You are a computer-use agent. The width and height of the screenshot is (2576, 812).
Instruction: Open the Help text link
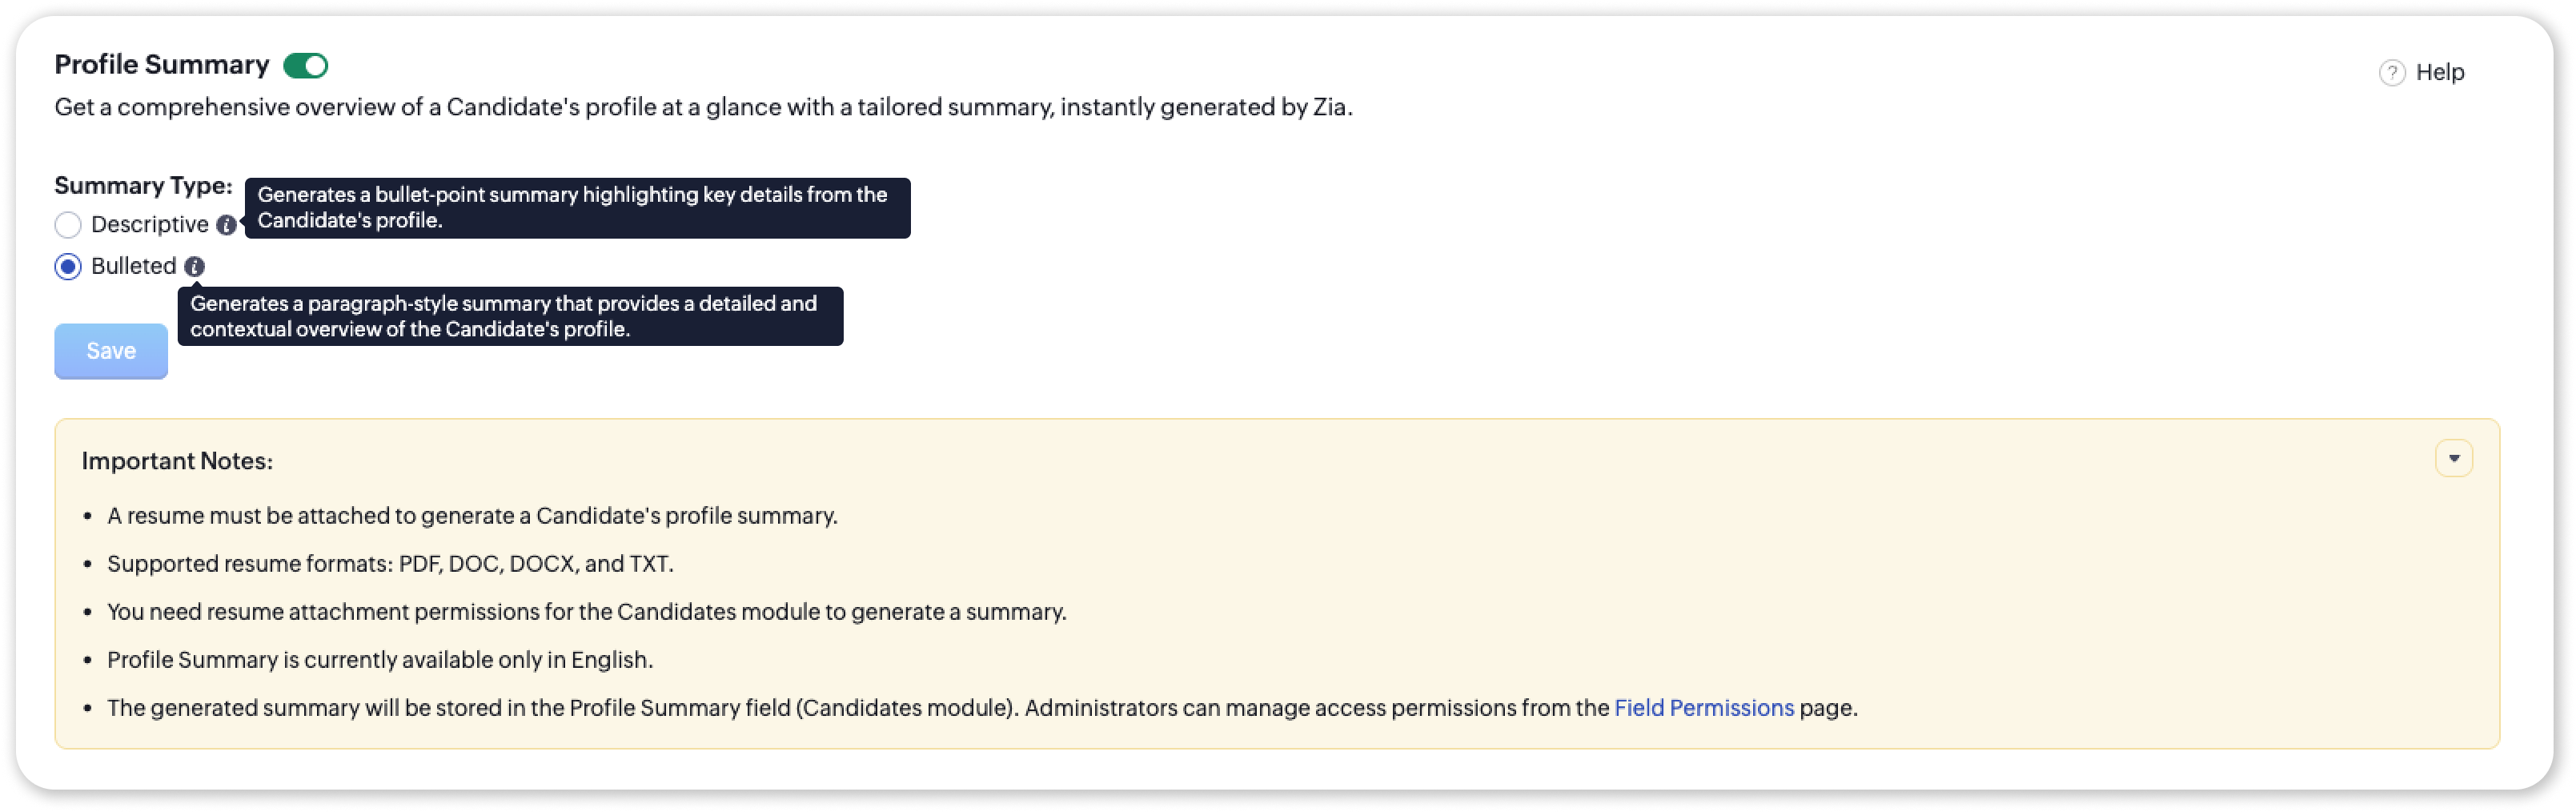(x=2439, y=73)
